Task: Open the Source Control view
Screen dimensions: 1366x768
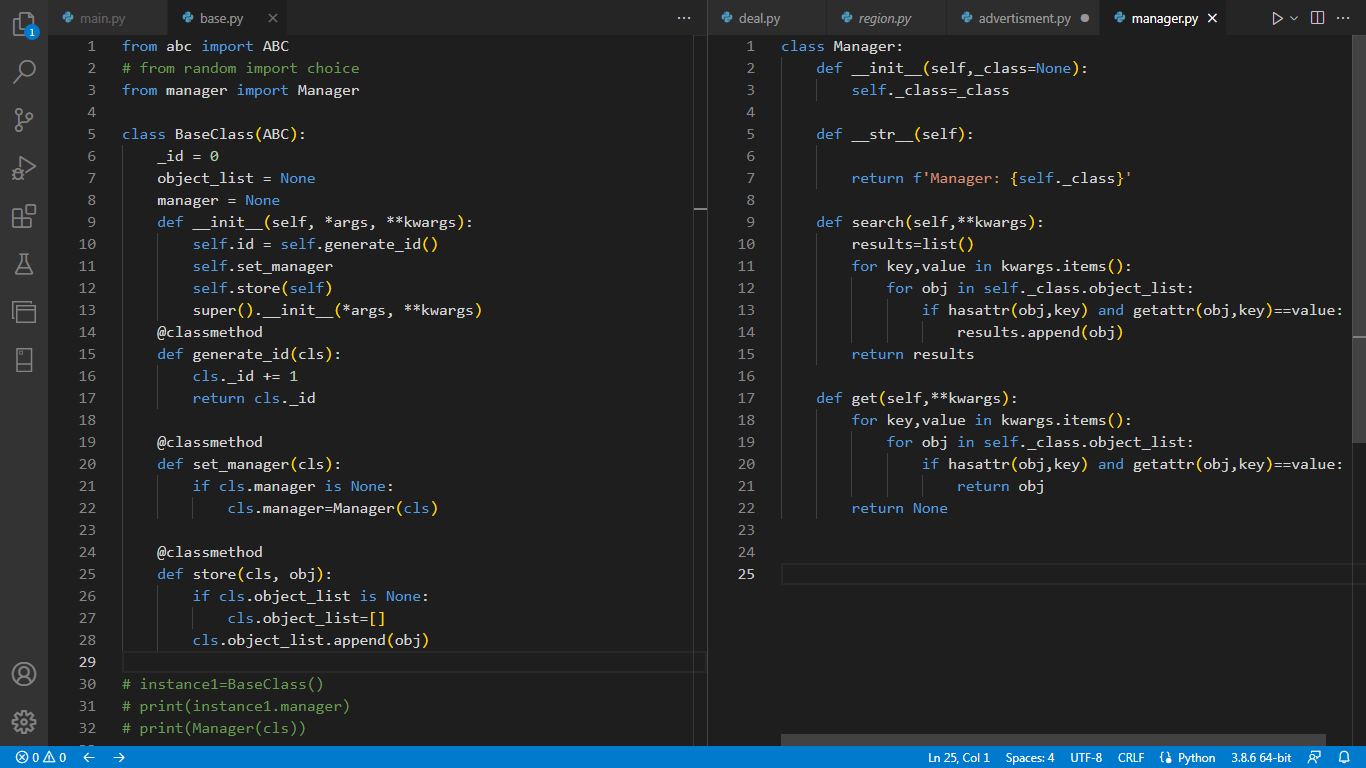Action: click(x=24, y=120)
